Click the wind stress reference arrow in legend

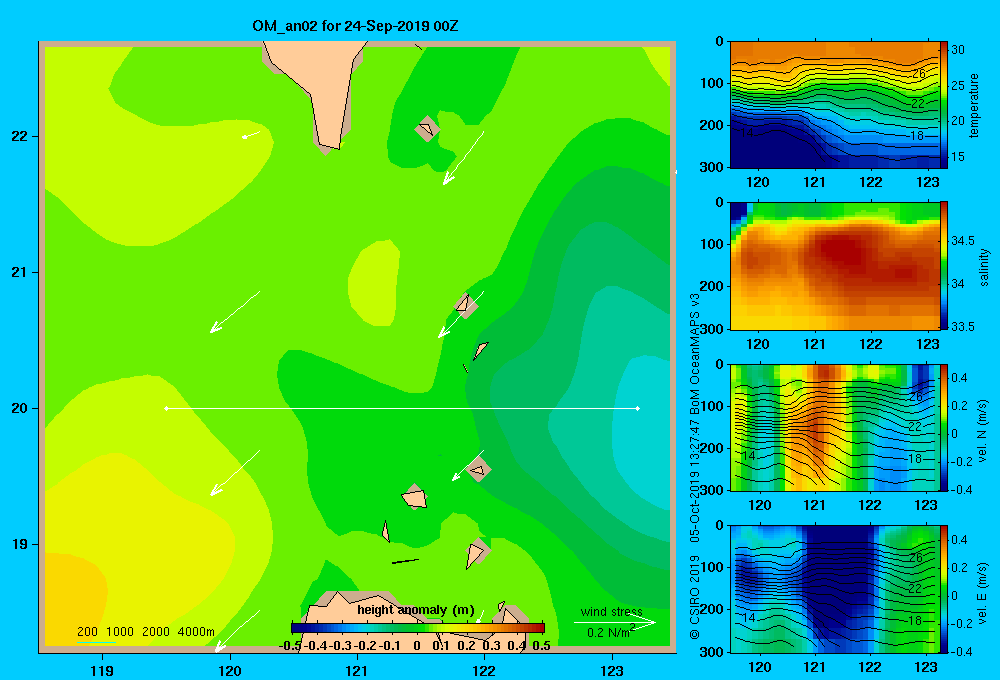point(615,623)
